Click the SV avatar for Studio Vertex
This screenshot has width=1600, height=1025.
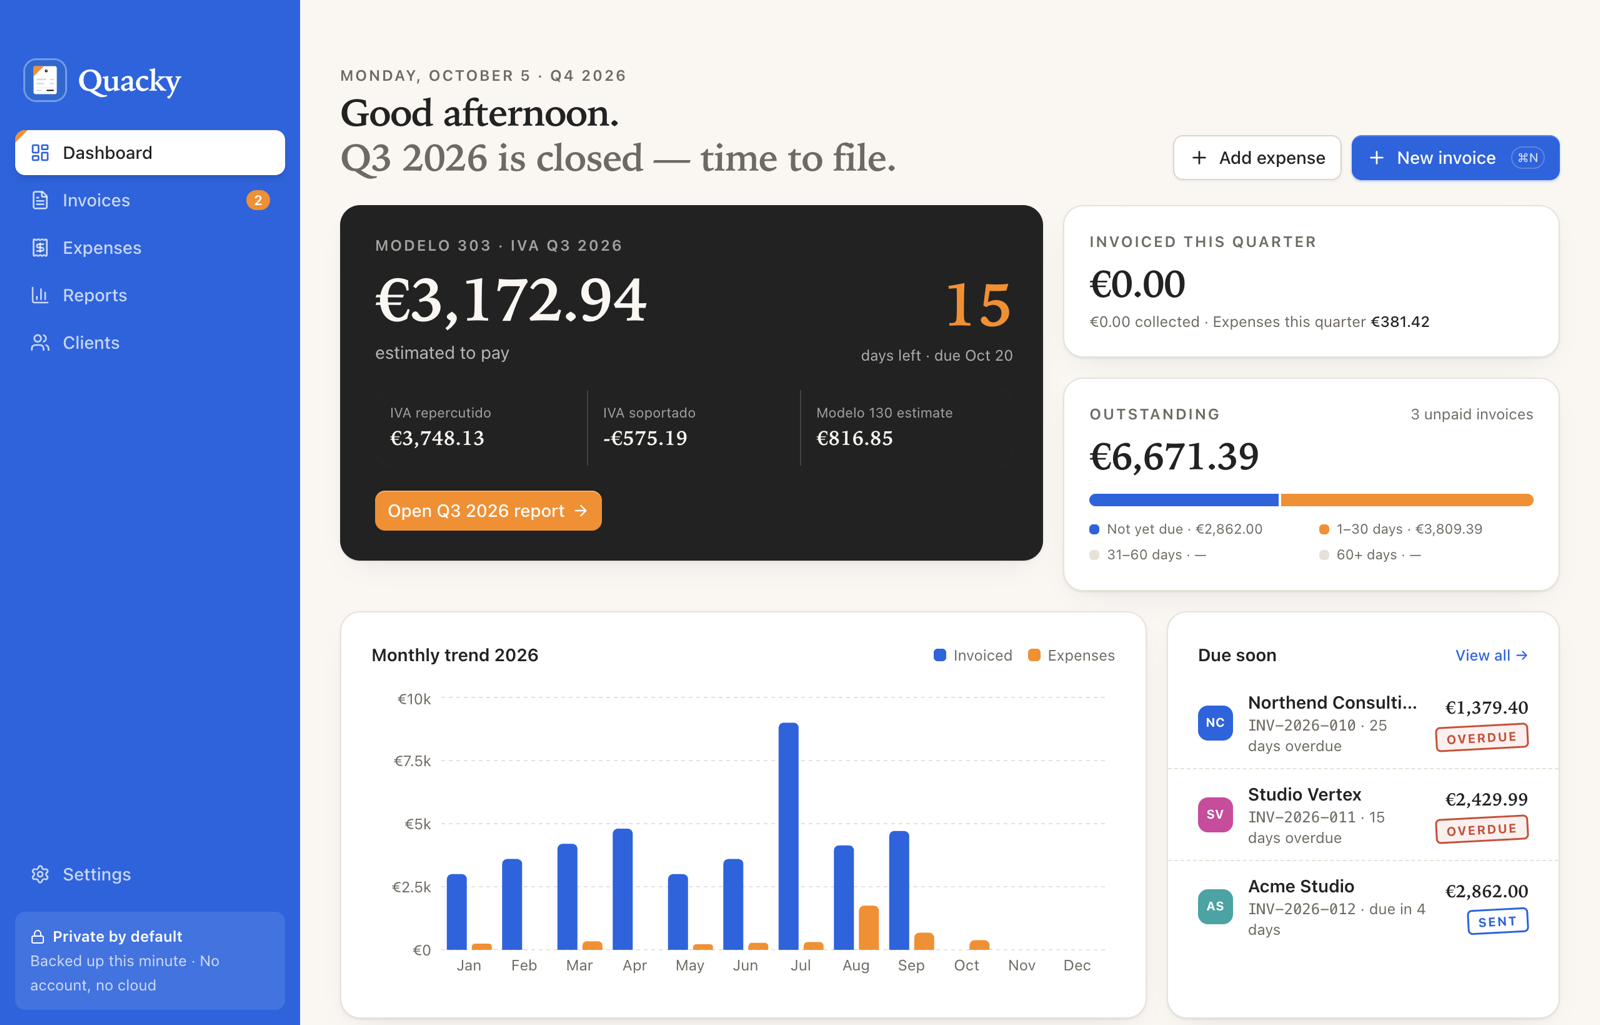1215,814
